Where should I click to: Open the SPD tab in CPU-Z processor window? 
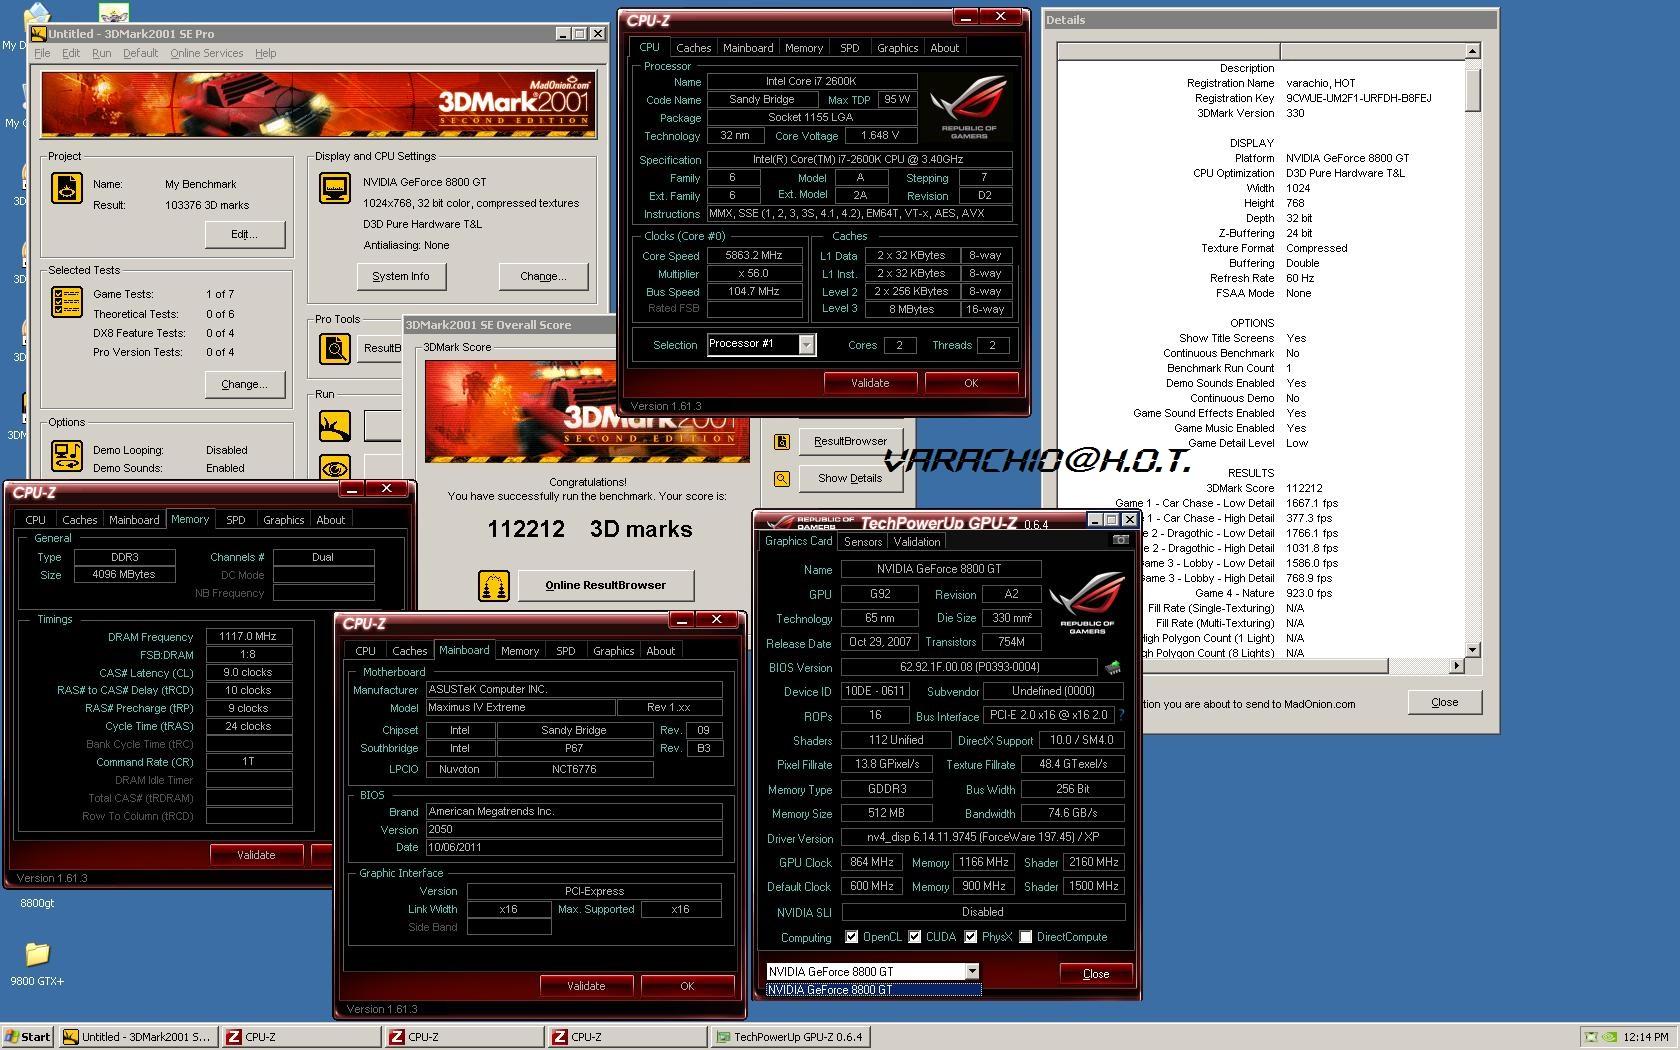click(x=849, y=48)
